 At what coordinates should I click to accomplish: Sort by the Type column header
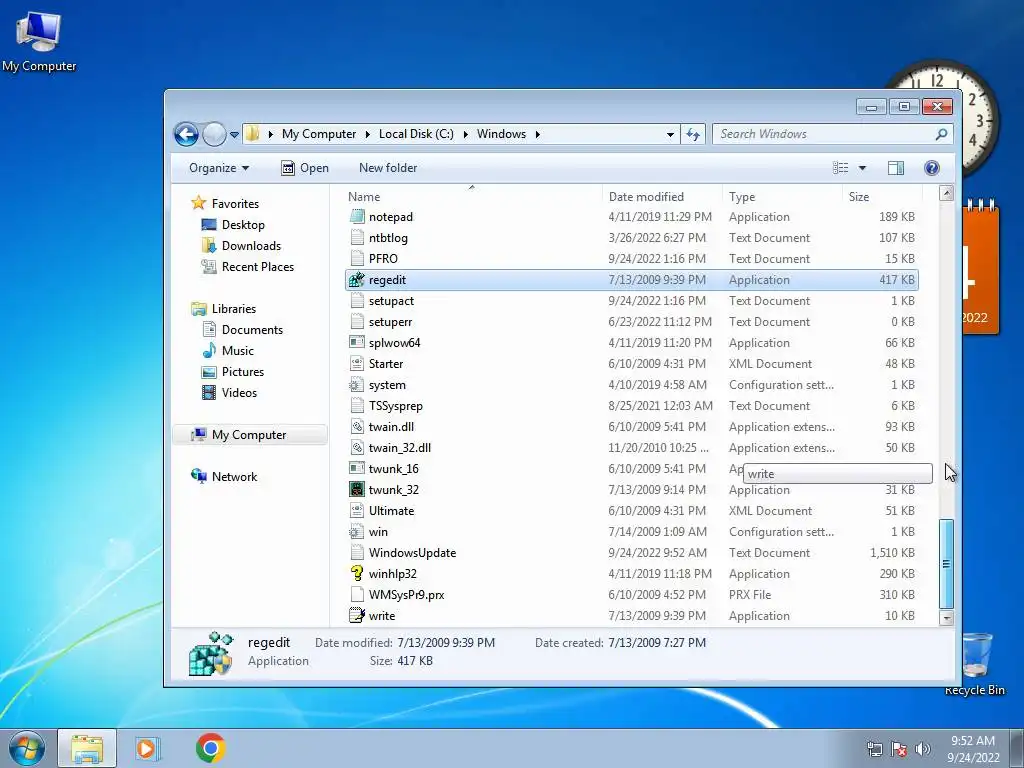click(x=782, y=197)
